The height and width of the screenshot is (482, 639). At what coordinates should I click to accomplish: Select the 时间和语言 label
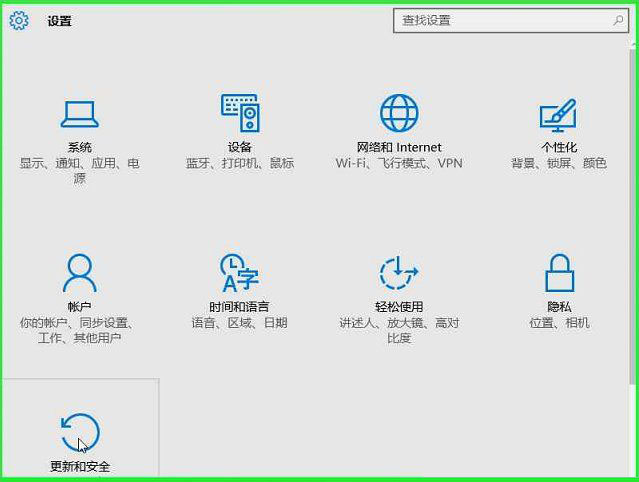tap(239, 307)
